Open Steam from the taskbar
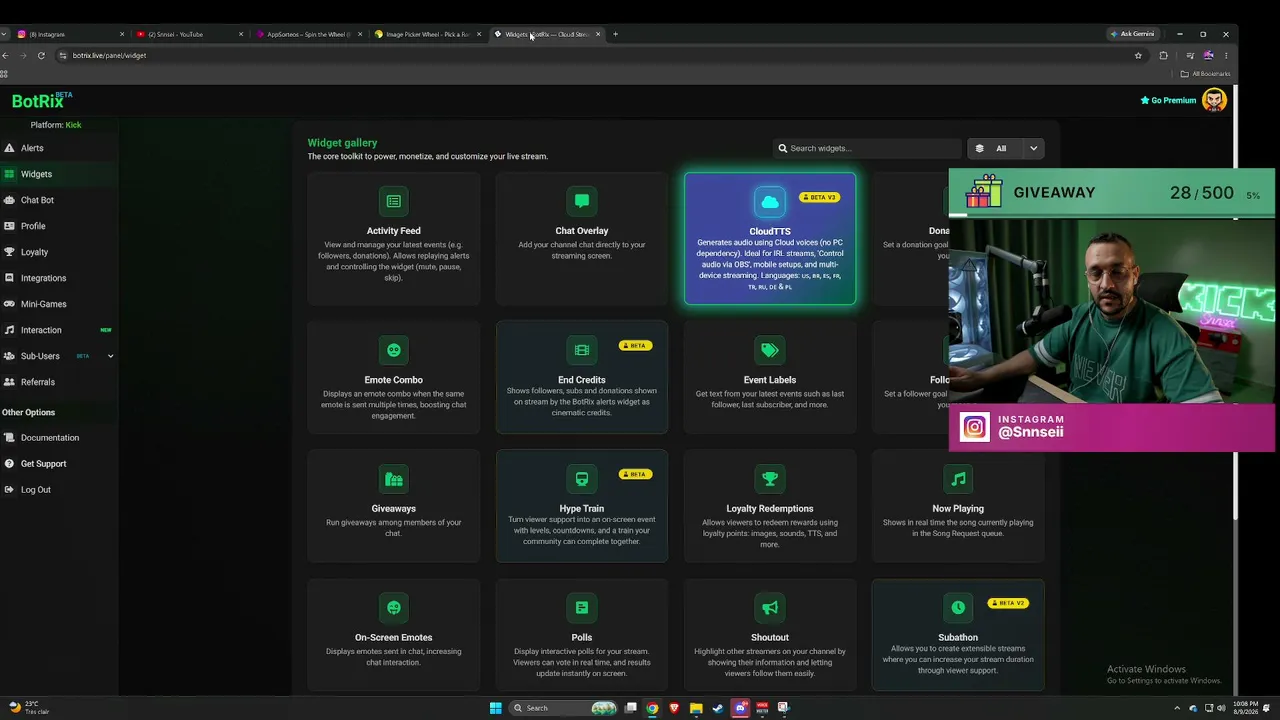Image resolution: width=1280 pixels, height=720 pixels. tap(718, 708)
